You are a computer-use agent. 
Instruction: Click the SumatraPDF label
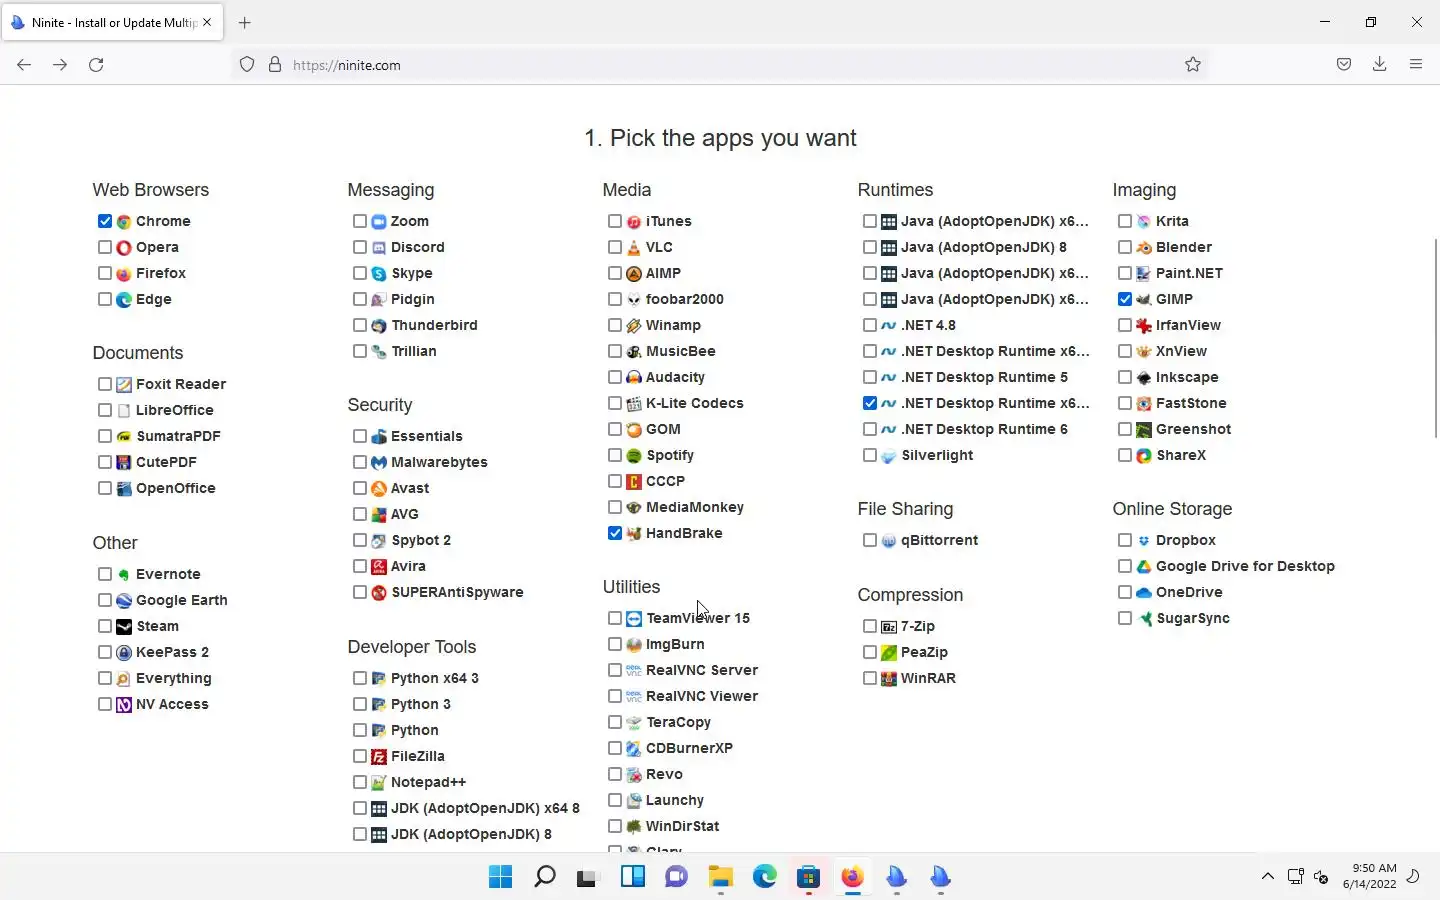pos(178,436)
